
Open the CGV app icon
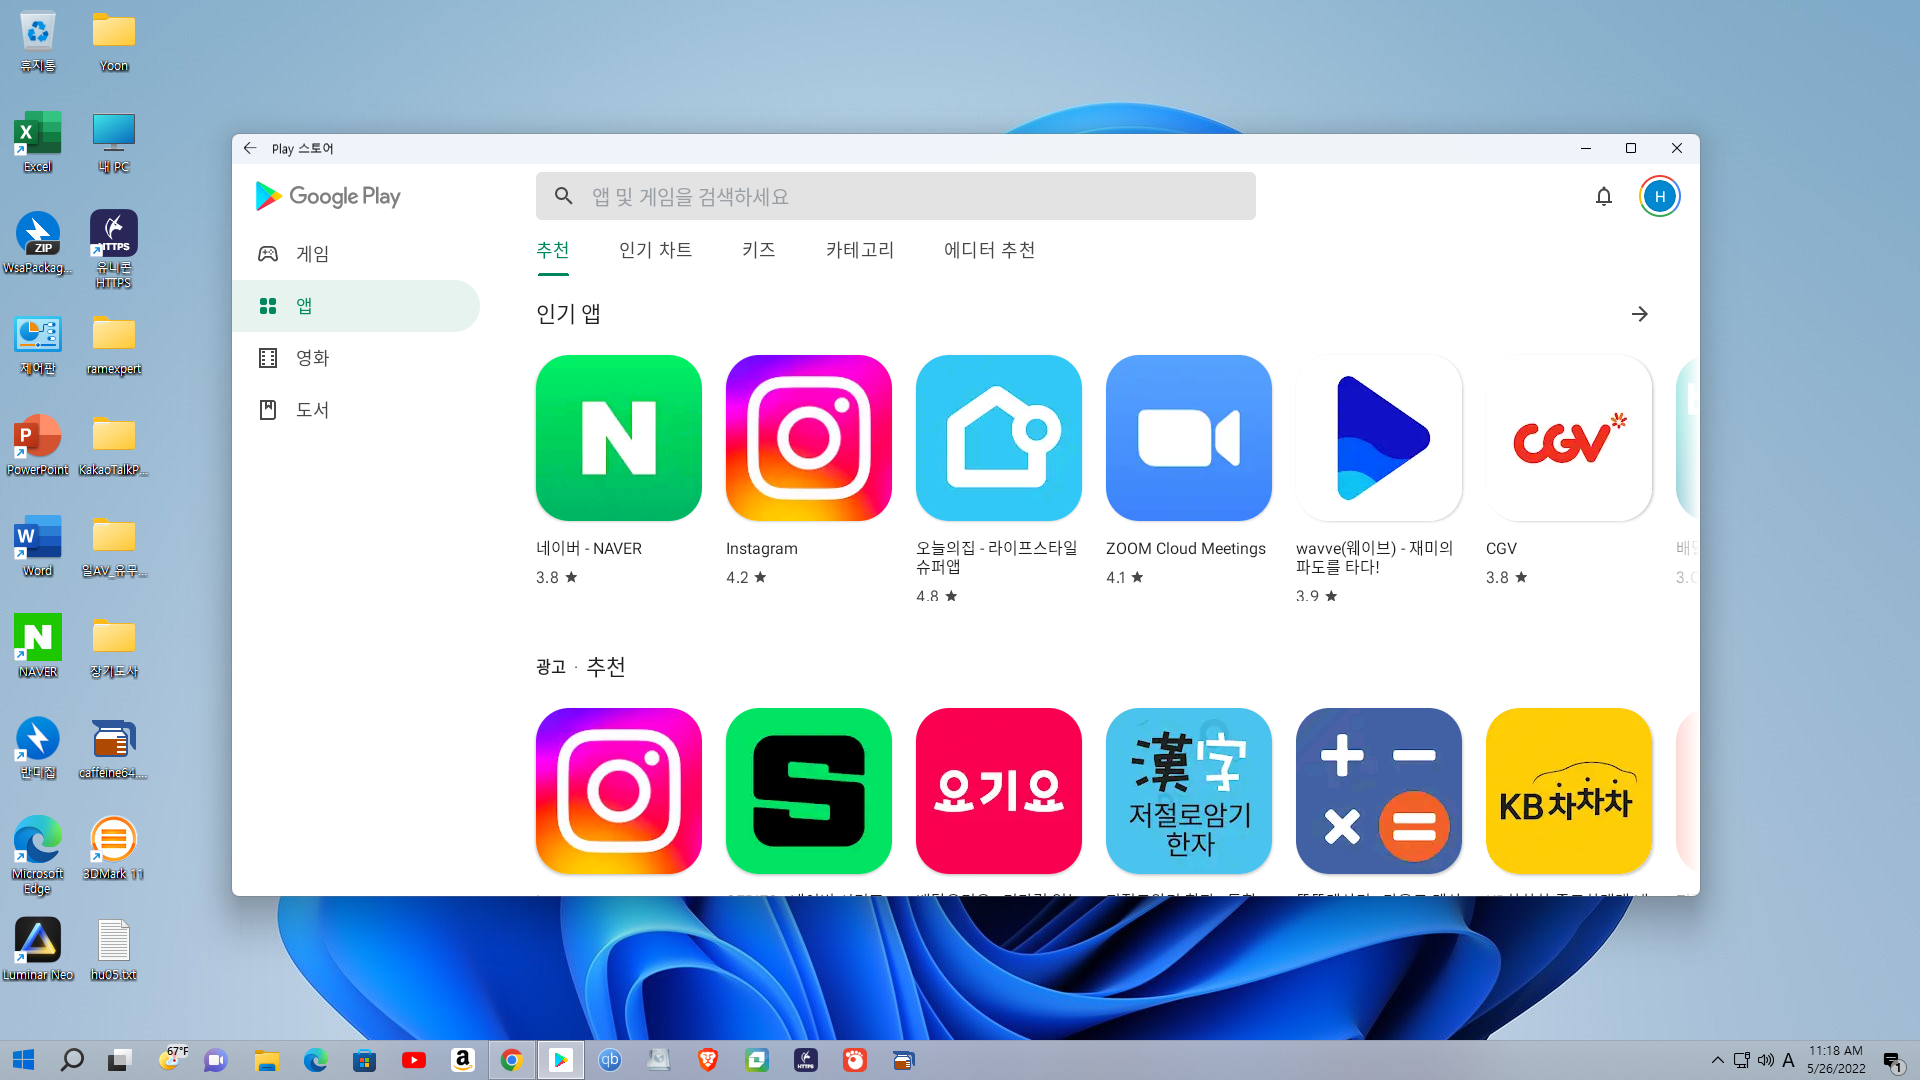pyautogui.click(x=1568, y=438)
